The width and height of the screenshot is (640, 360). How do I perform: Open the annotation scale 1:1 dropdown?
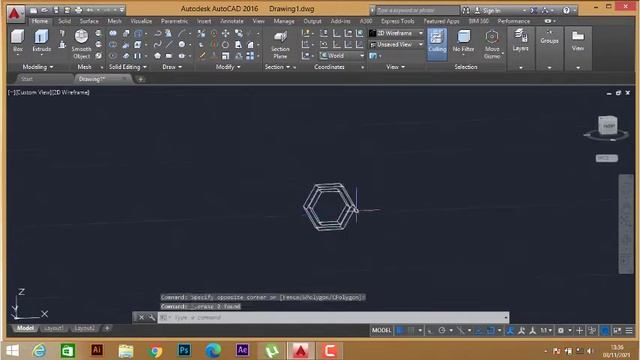[x=546, y=330]
